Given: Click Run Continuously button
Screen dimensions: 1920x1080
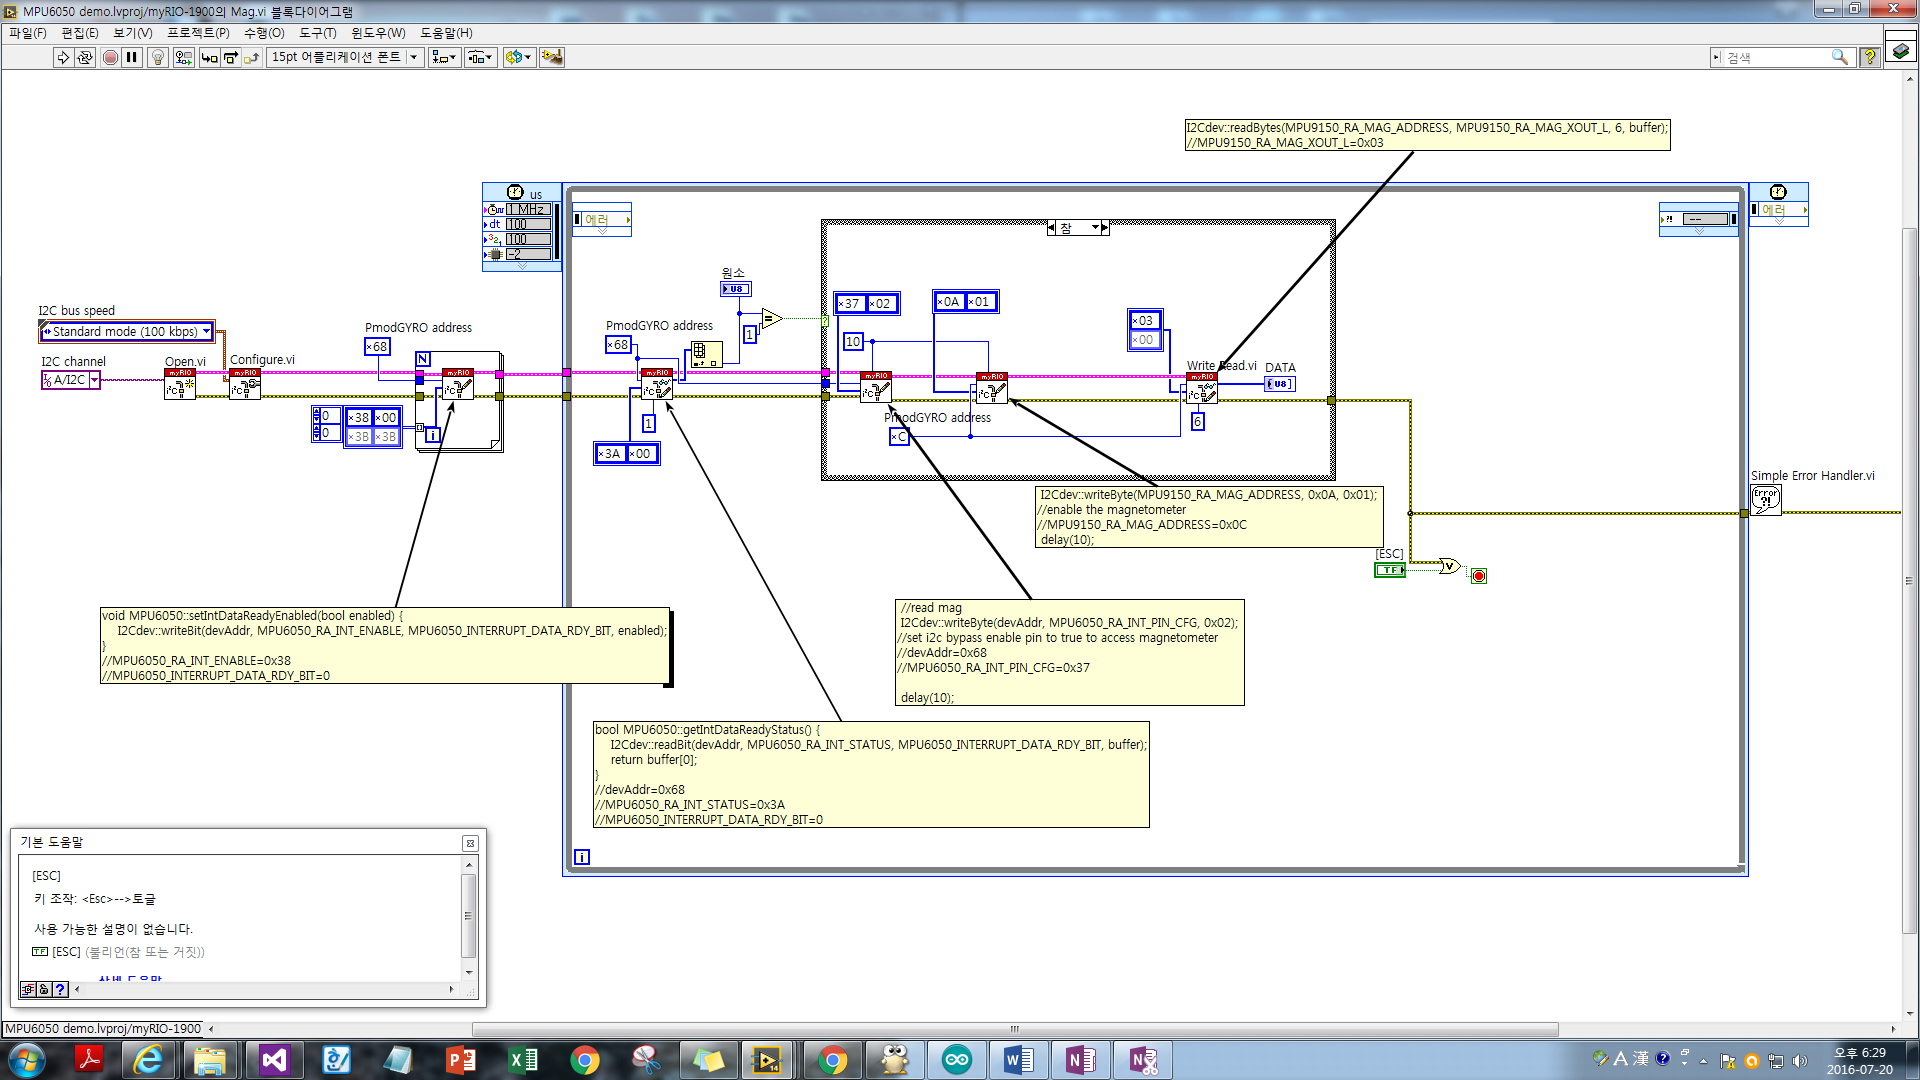Looking at the screenshot, I should click(85, 58).
